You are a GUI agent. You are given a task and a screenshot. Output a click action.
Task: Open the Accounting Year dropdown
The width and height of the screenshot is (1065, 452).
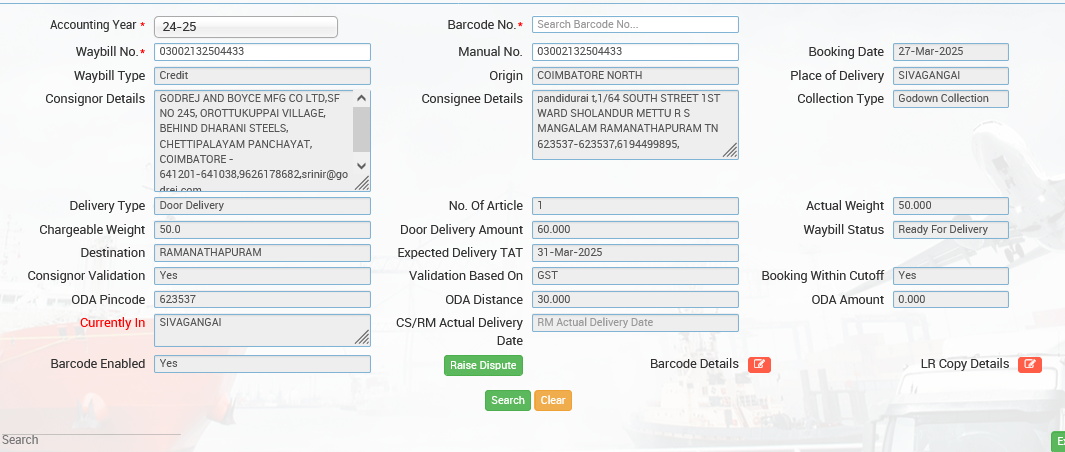point(246,27)
